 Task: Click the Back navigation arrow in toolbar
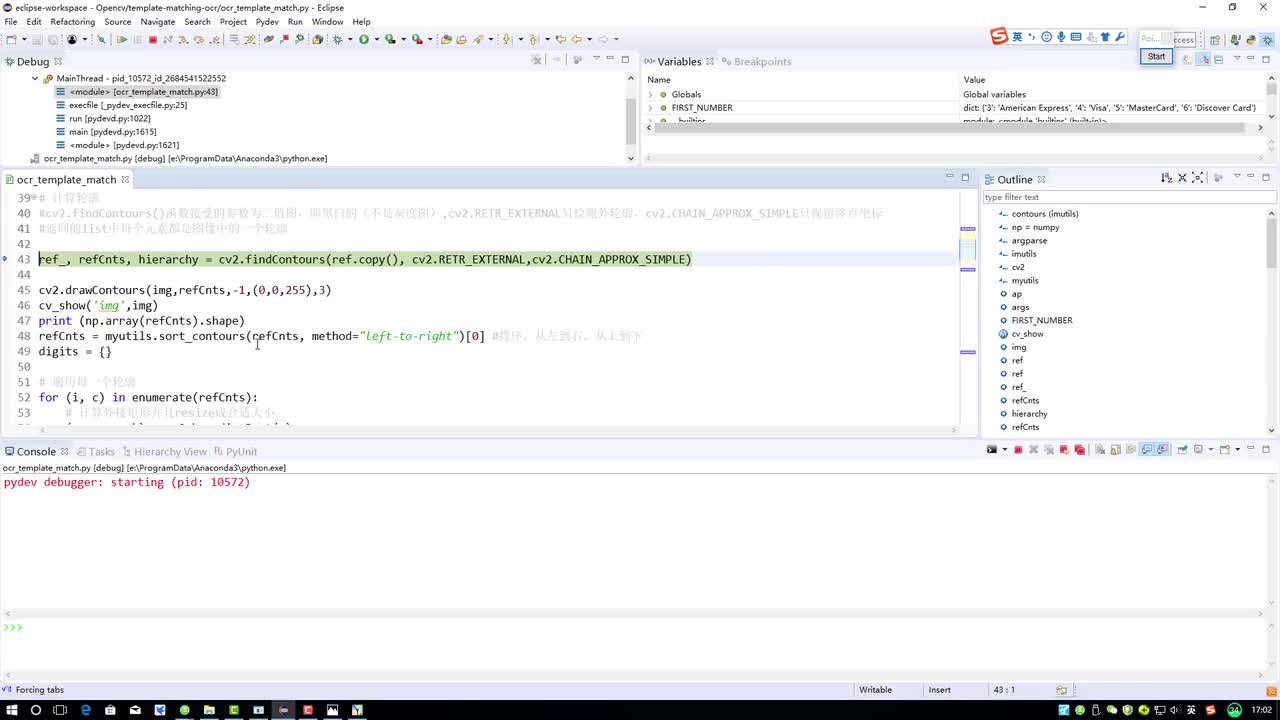(x=577, y=40)
